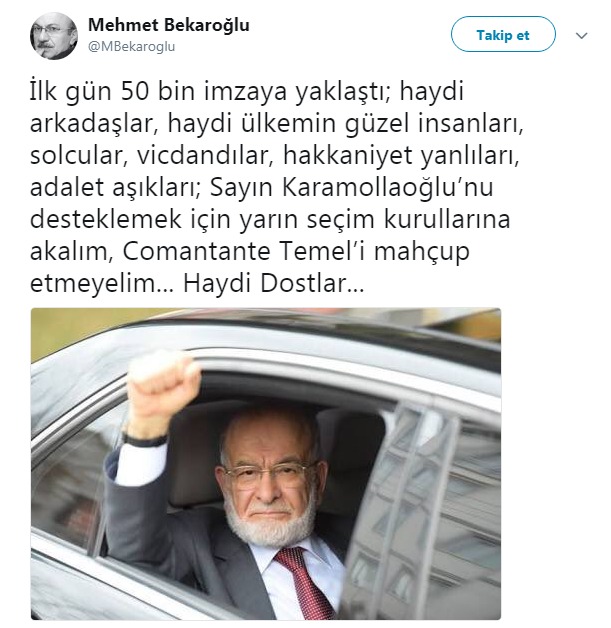This screenshot has height=628, width=611.
Task: Open Mehmet Bekaroğlu's profile avatar
Action: (x=54, y=36)
